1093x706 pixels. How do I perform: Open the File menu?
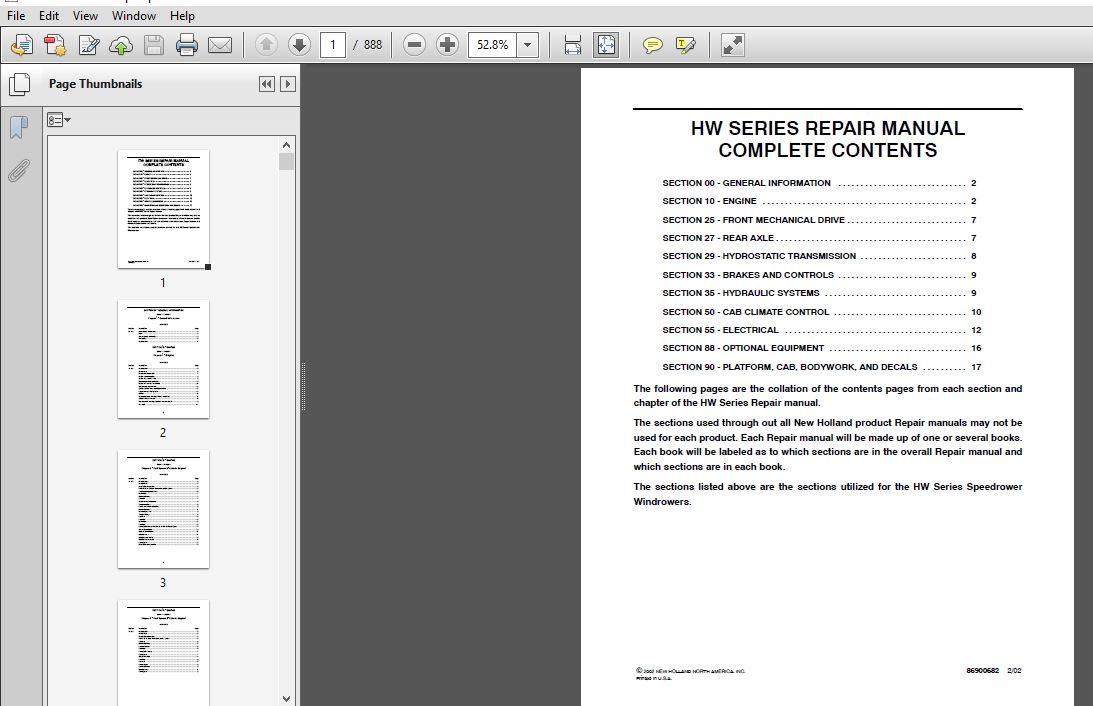click(16, 15)
